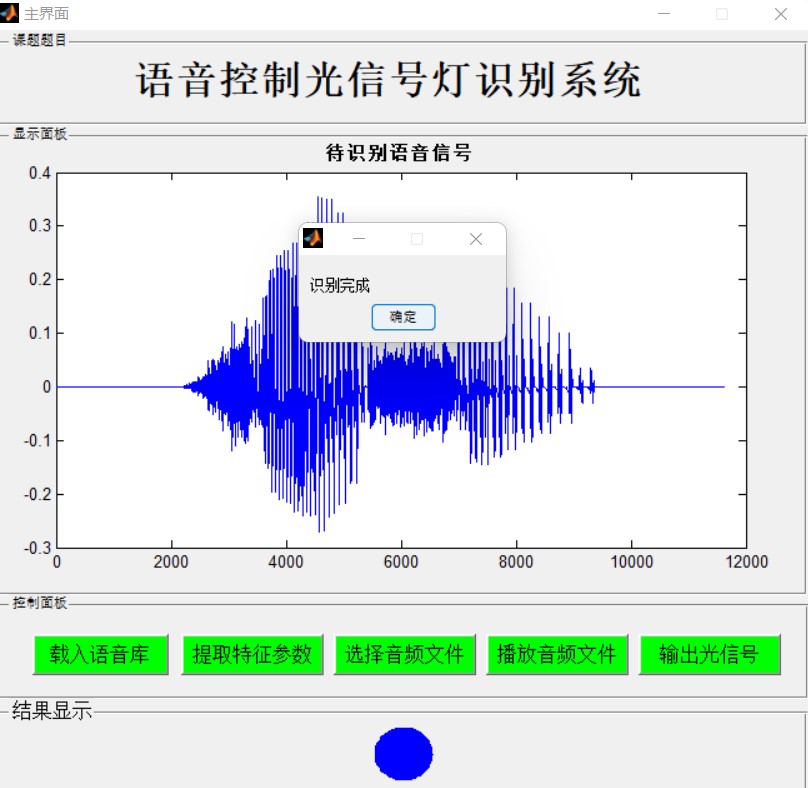Open the 选择音频文件 file chooser
This screenshot has height=788, width=808.
coord(405,655)
